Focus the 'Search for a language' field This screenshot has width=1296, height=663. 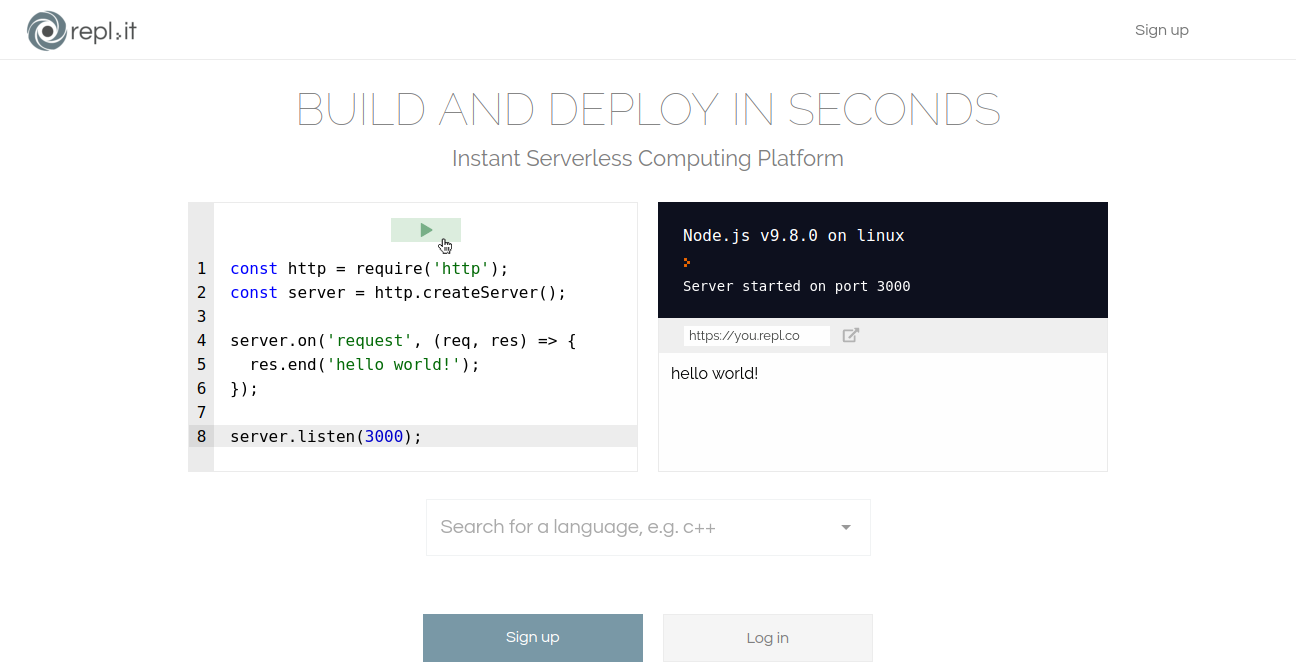[620, 527]
